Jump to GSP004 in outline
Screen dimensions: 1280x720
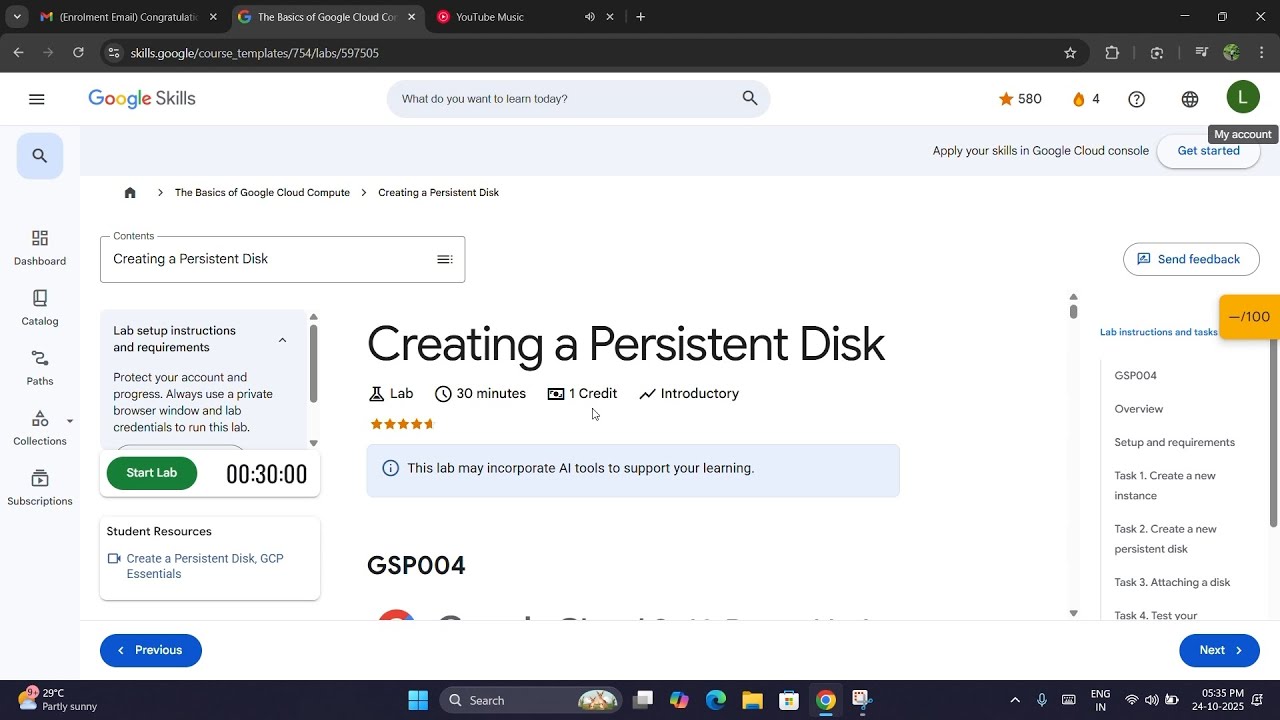(1135, 376)
